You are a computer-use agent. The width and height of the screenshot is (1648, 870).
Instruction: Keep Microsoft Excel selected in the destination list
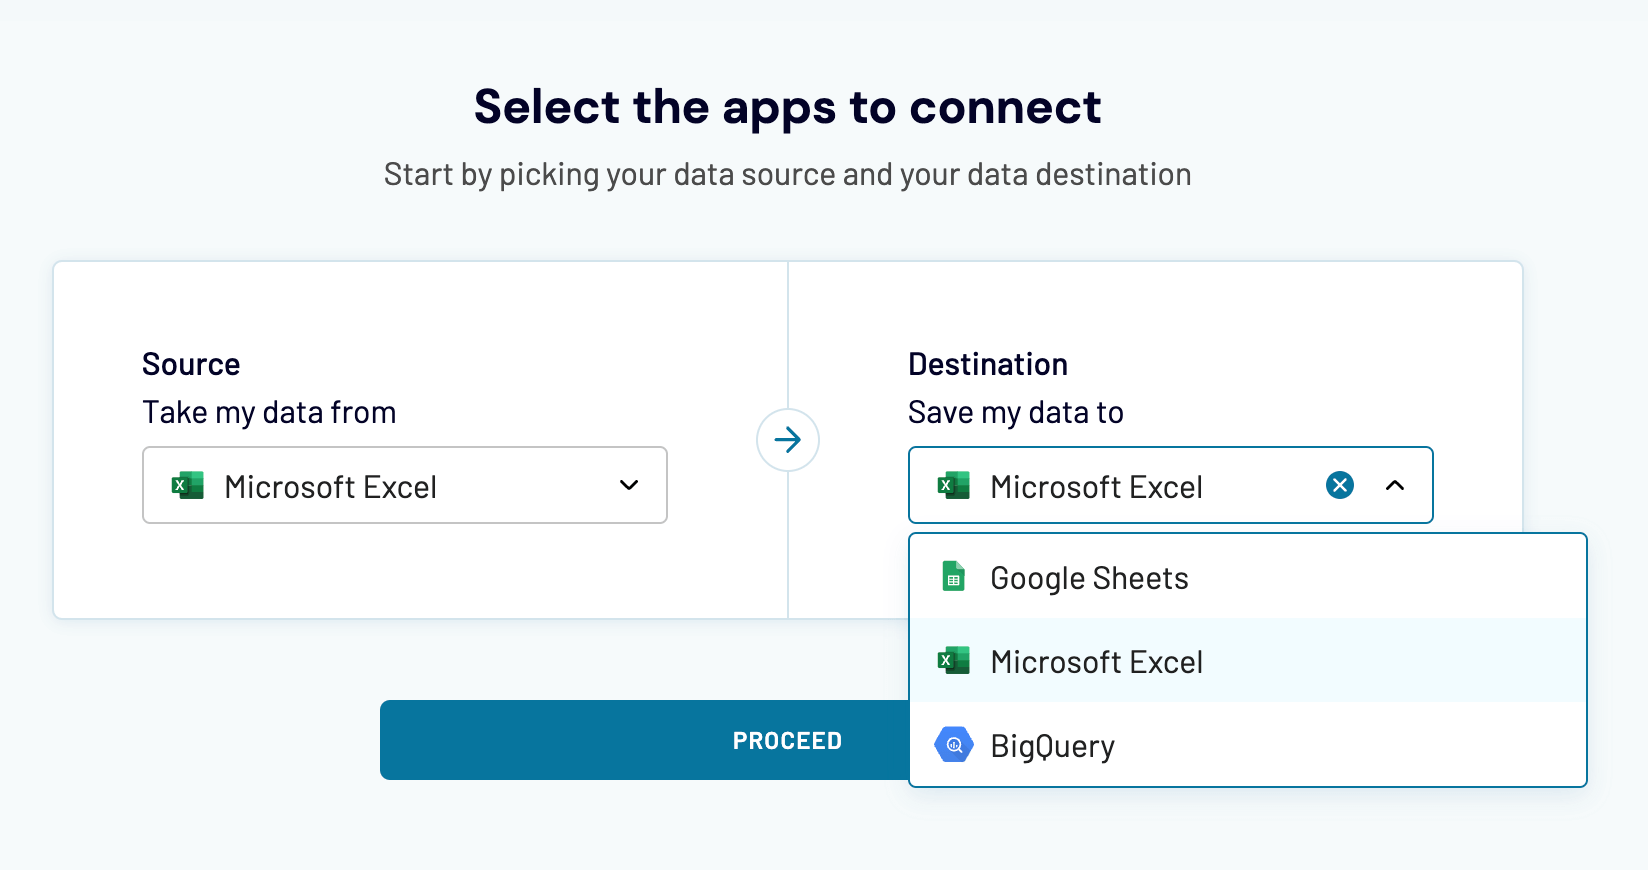click(x=1095, y=661)
